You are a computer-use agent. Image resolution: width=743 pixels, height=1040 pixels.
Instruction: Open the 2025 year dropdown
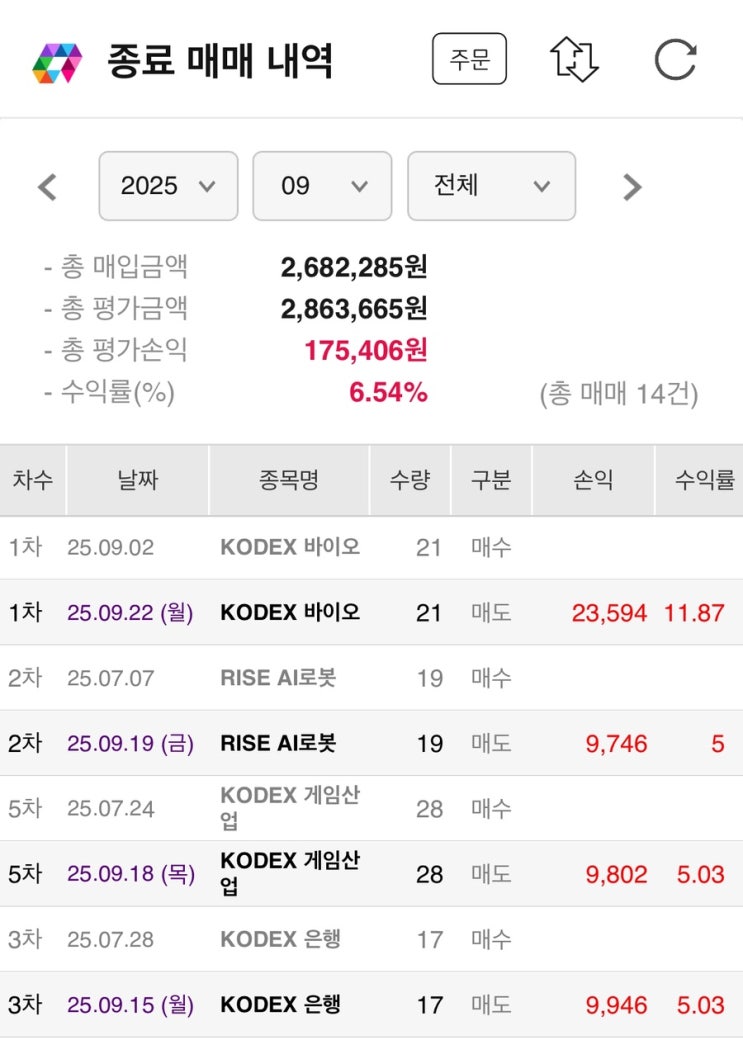[168, 186]
